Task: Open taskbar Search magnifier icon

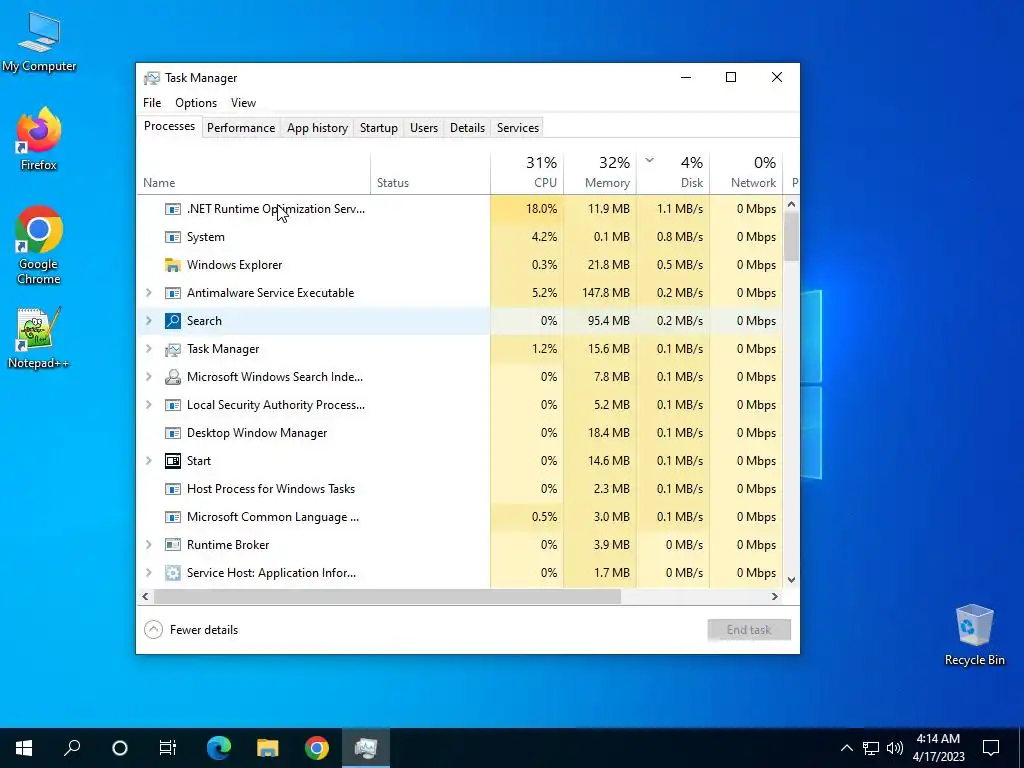Action: click(x=72, y=748)
